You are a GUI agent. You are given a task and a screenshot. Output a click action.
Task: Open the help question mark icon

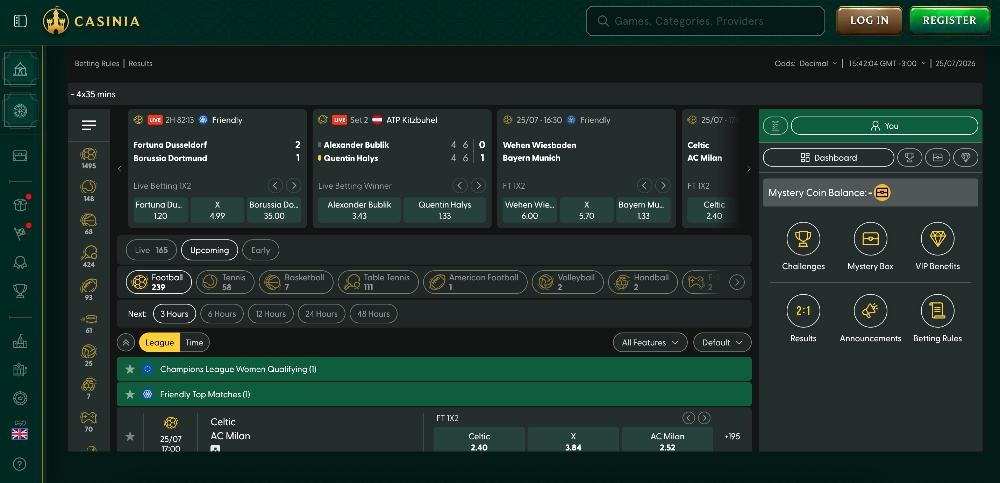[x=20, y=464]
